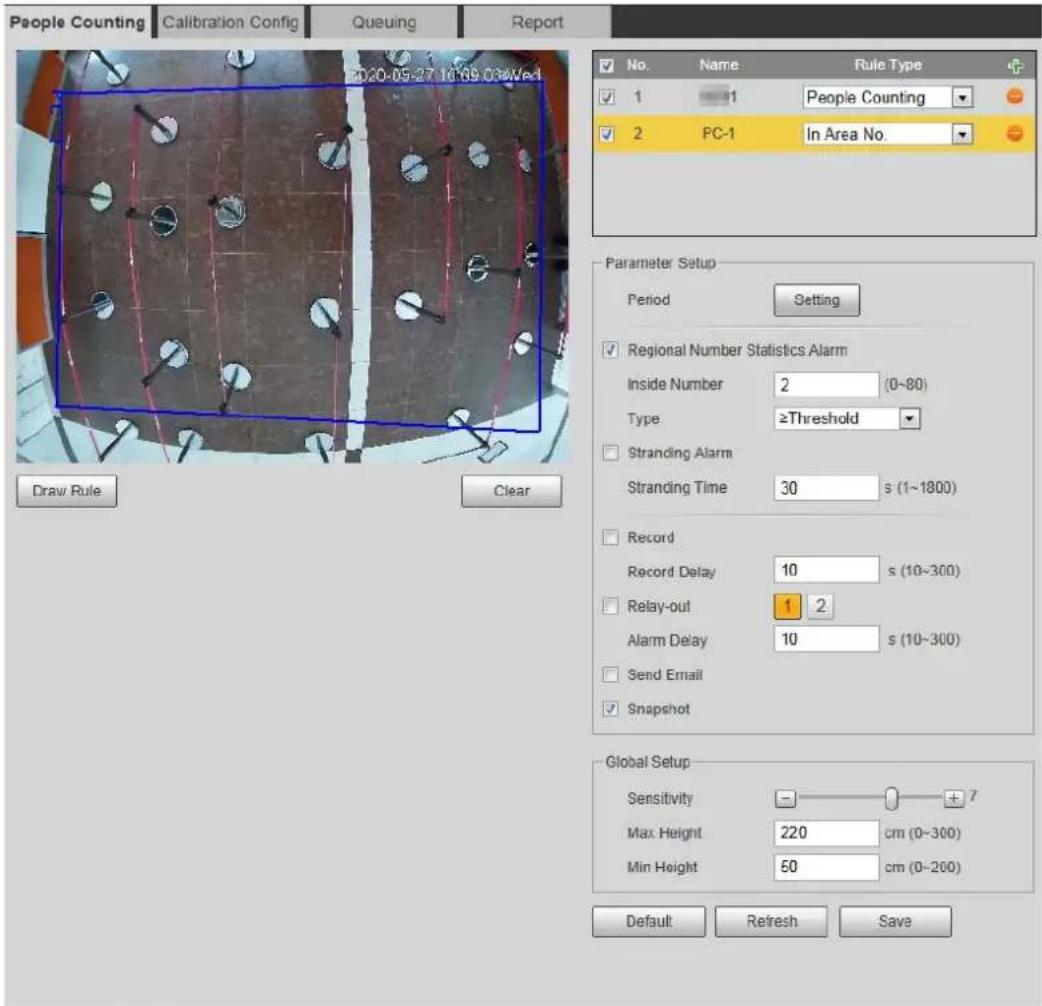Open Period Setting button
Viewport: 1042px width, 1006px height.
pyautogui.click(x=816, y=300)
